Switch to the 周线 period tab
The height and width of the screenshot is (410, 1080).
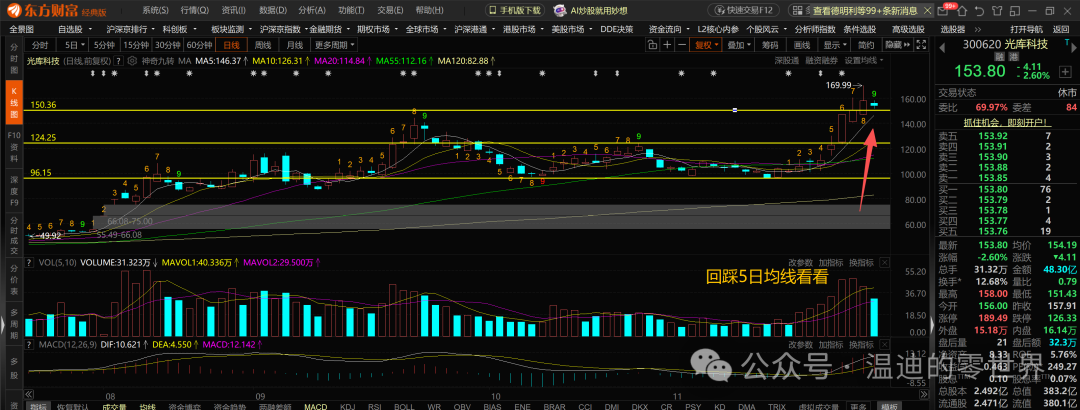tap(262, 45)
